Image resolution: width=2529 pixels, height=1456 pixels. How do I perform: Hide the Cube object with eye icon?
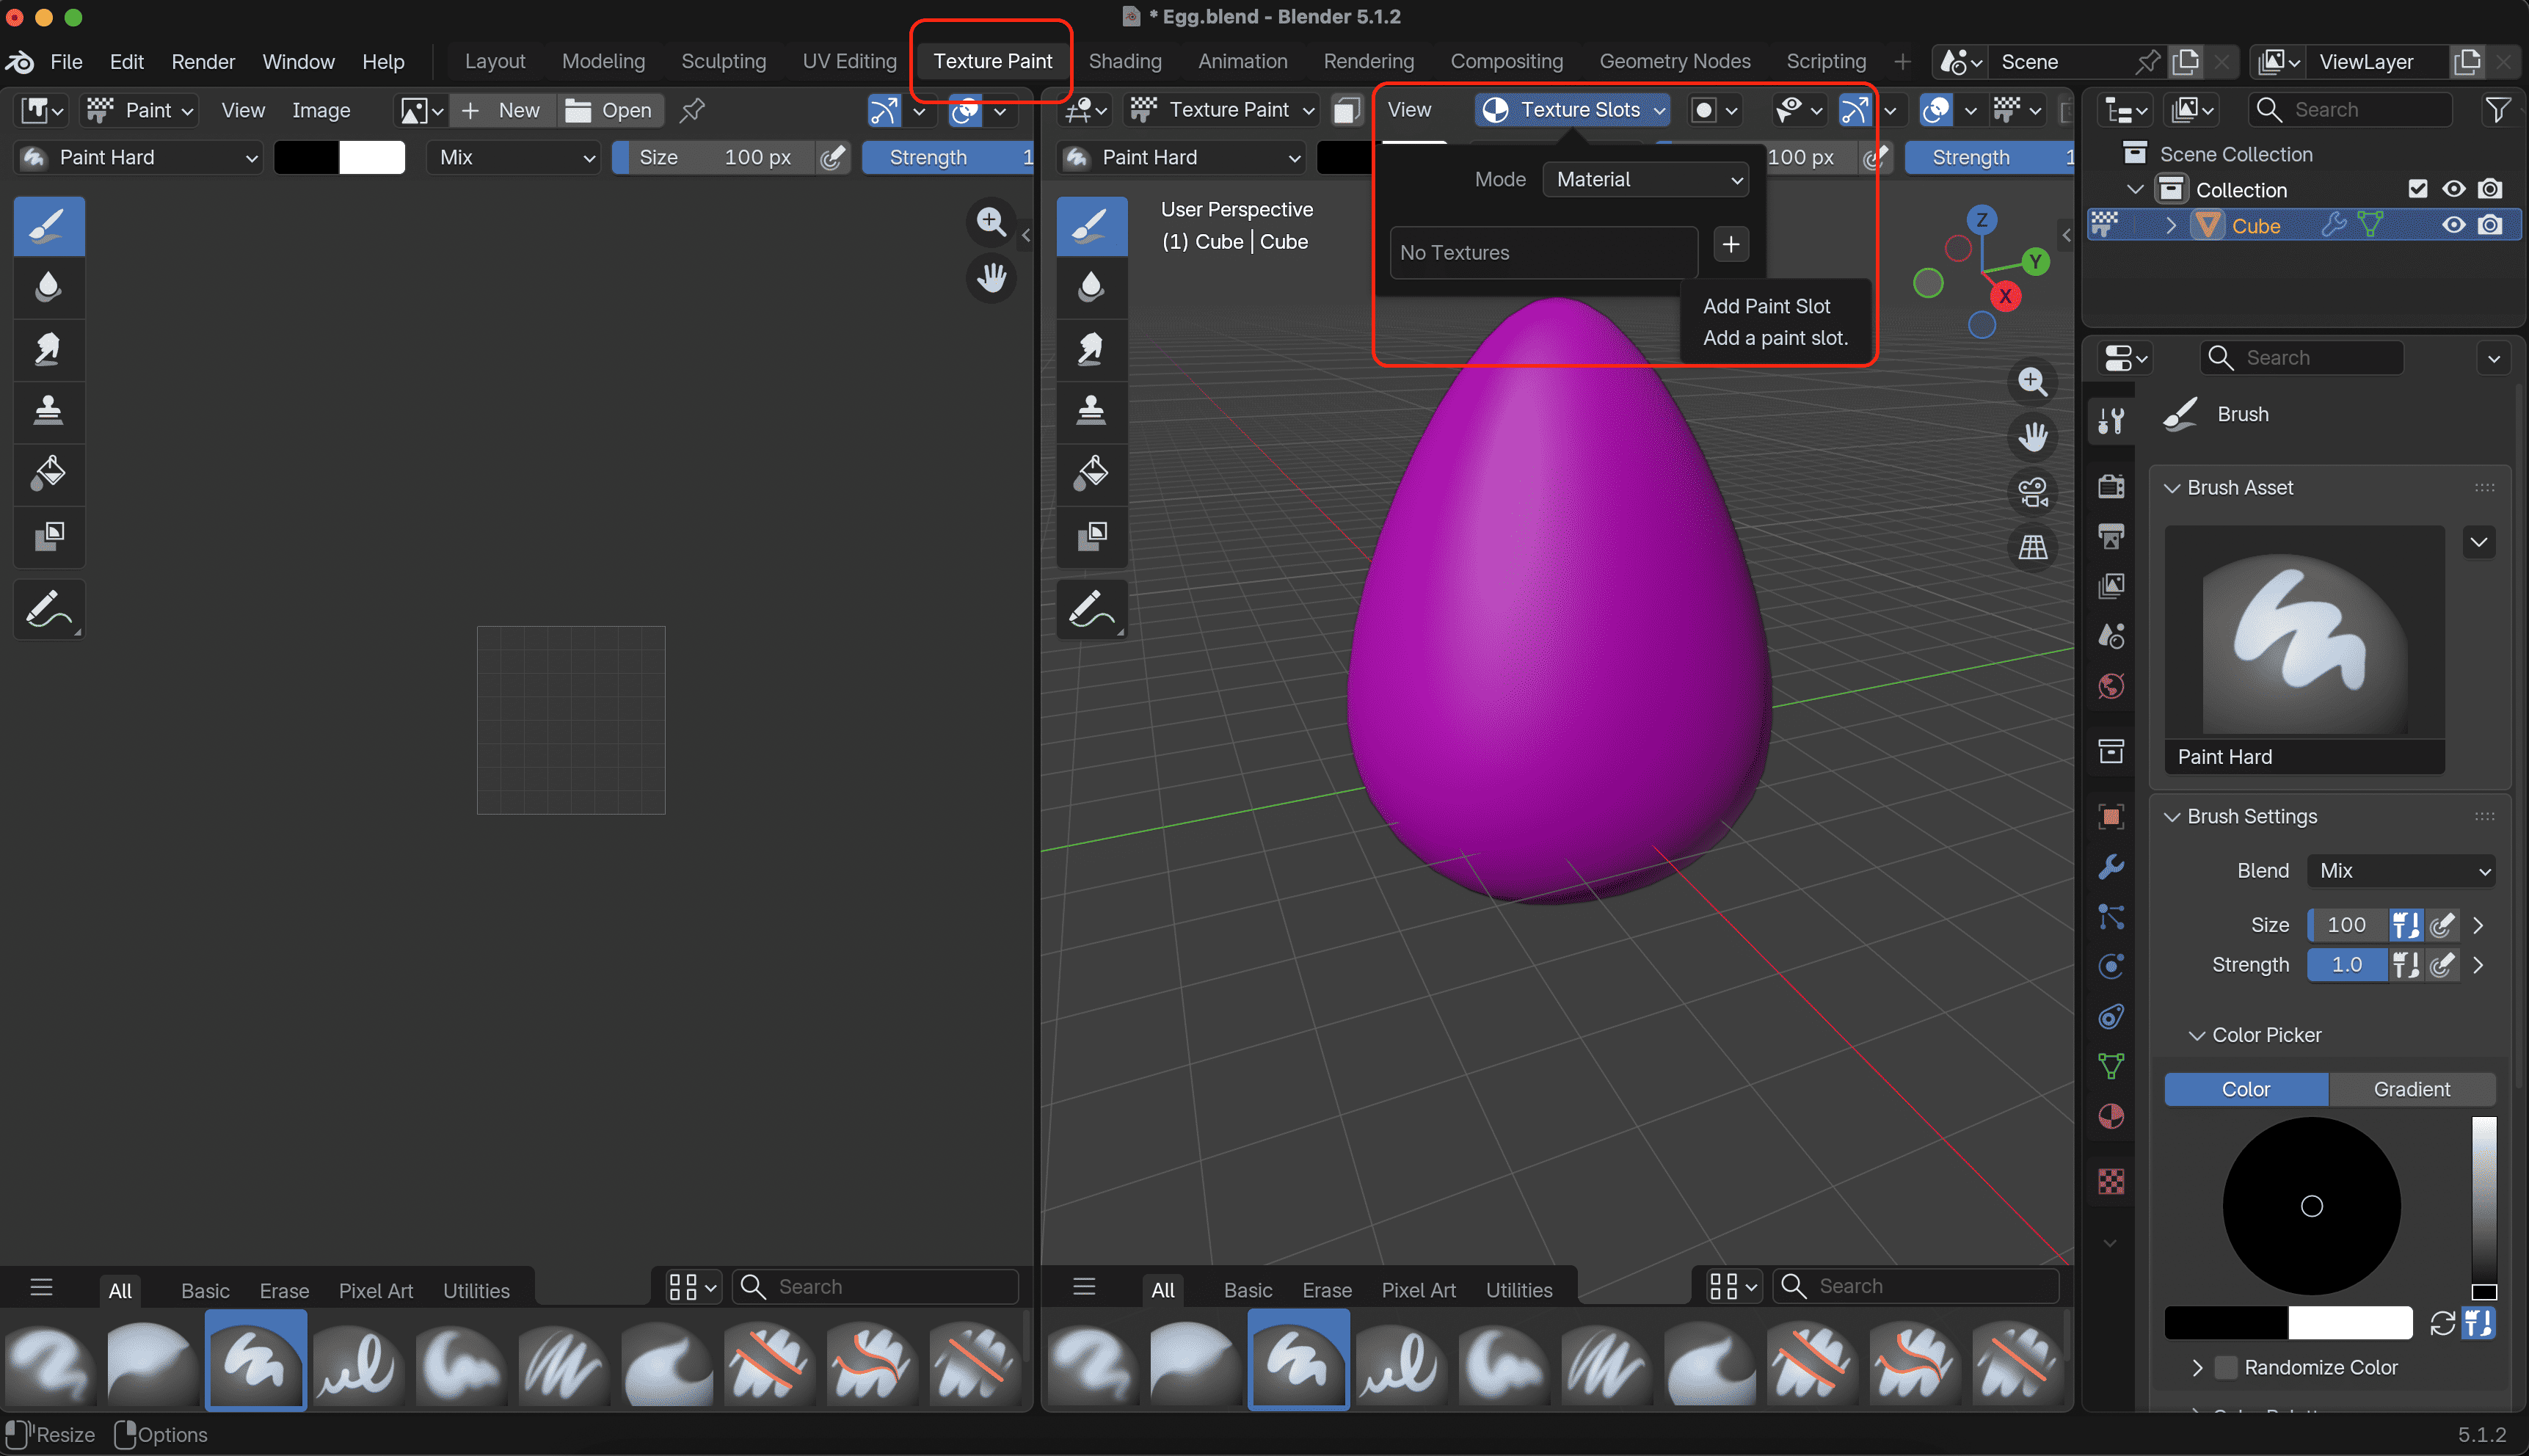tap(2453, 226)
